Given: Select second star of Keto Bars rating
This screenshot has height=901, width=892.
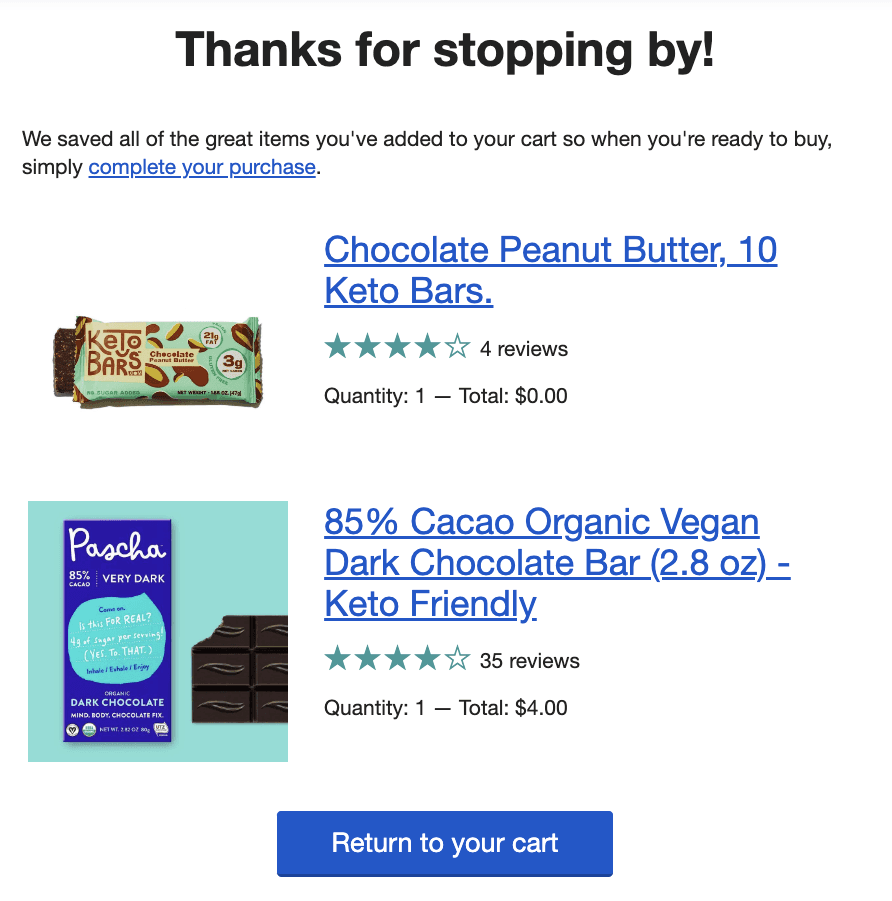Looking at the screenshot, I should coord(368,348).
